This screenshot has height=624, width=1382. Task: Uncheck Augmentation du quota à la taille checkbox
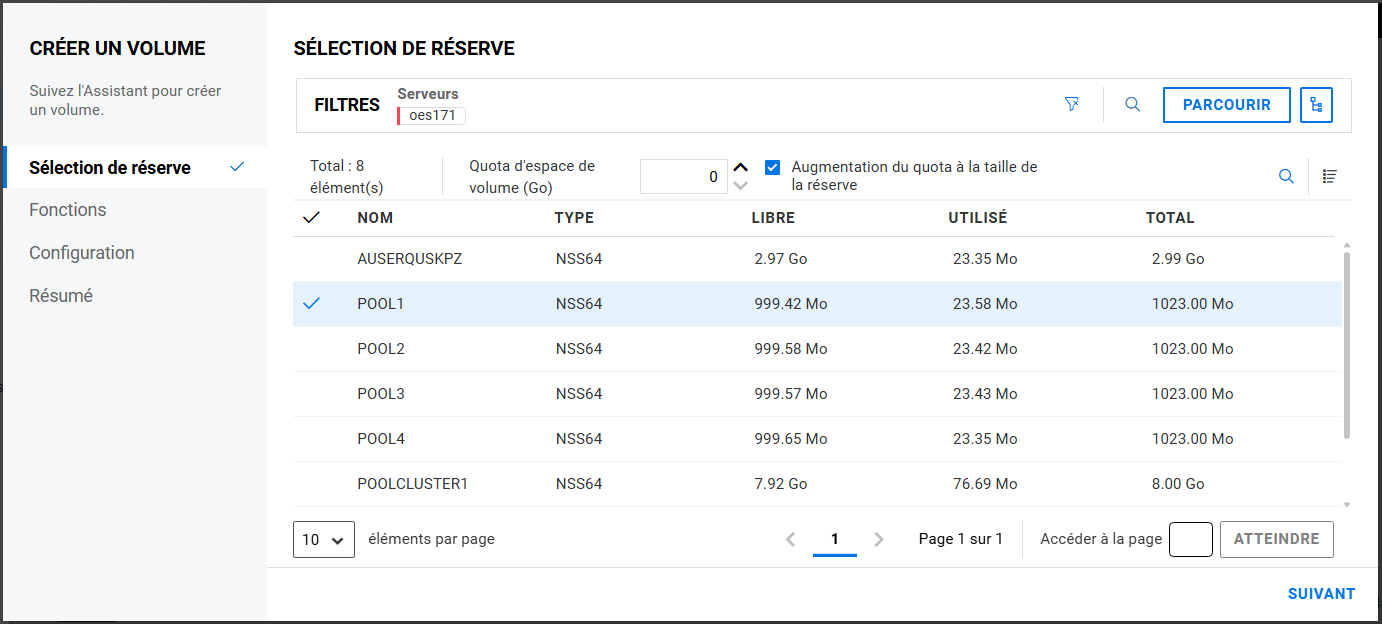tap(772, 168)
